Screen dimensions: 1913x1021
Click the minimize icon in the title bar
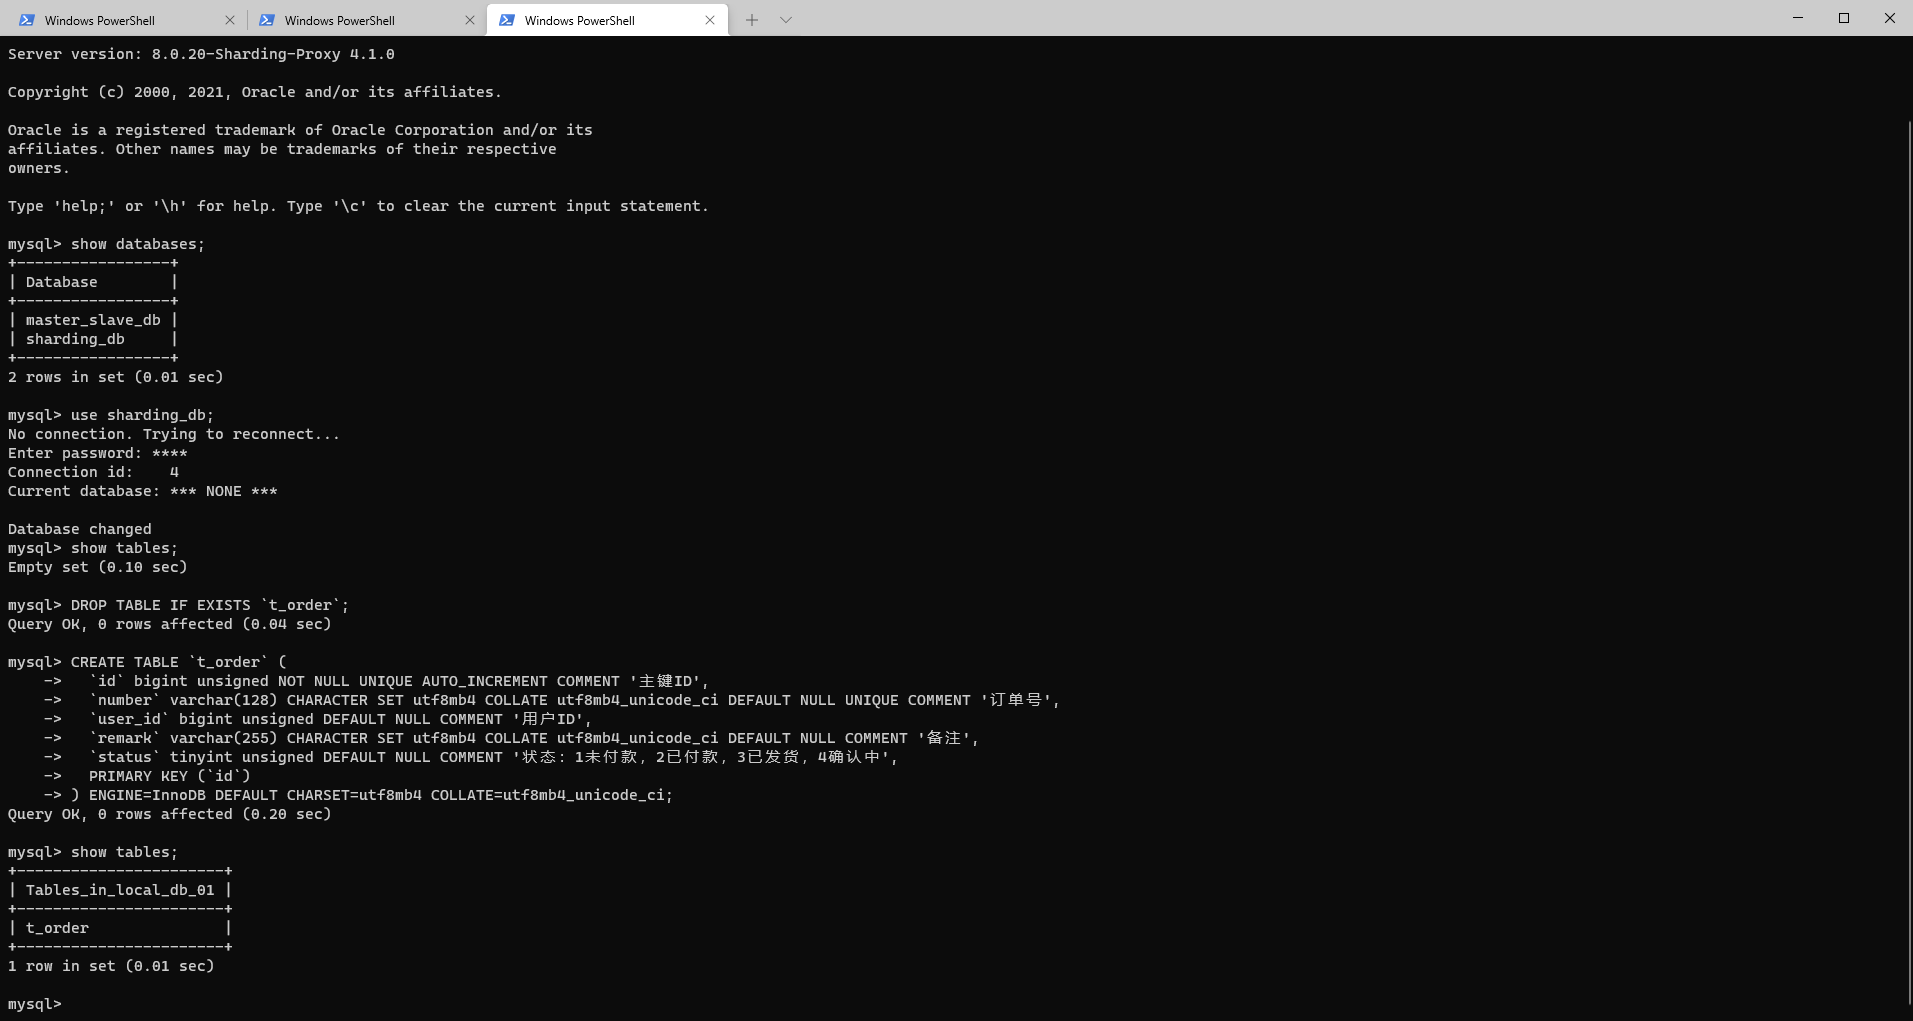1797,18
